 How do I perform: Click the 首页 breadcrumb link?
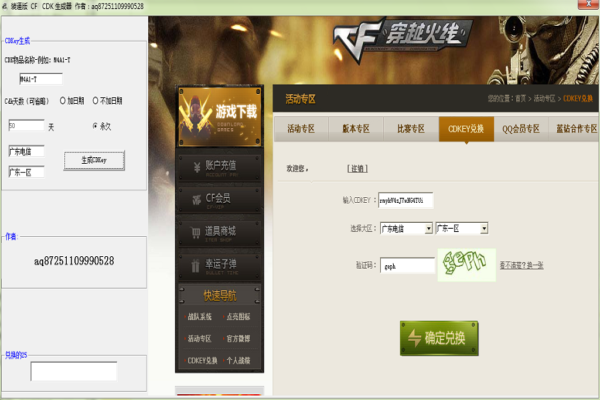[520, 99]
